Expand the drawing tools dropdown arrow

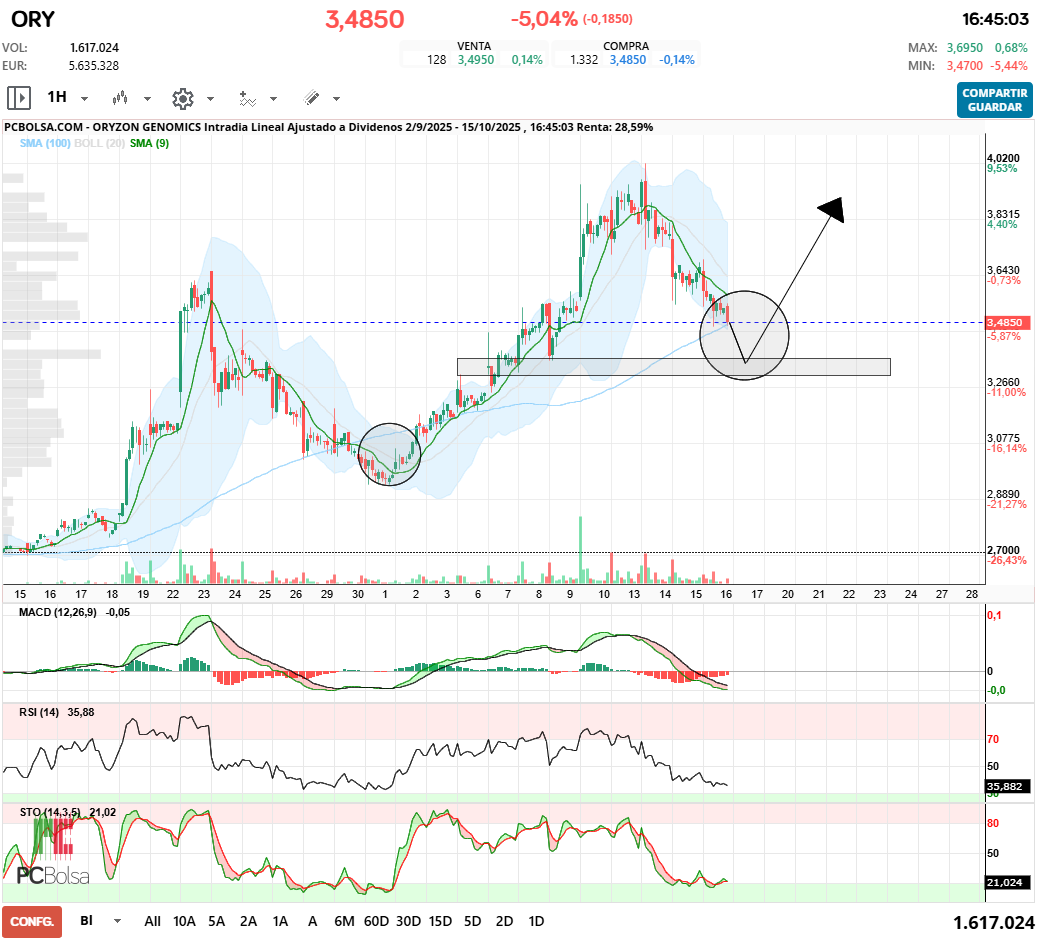pos(336,99)
